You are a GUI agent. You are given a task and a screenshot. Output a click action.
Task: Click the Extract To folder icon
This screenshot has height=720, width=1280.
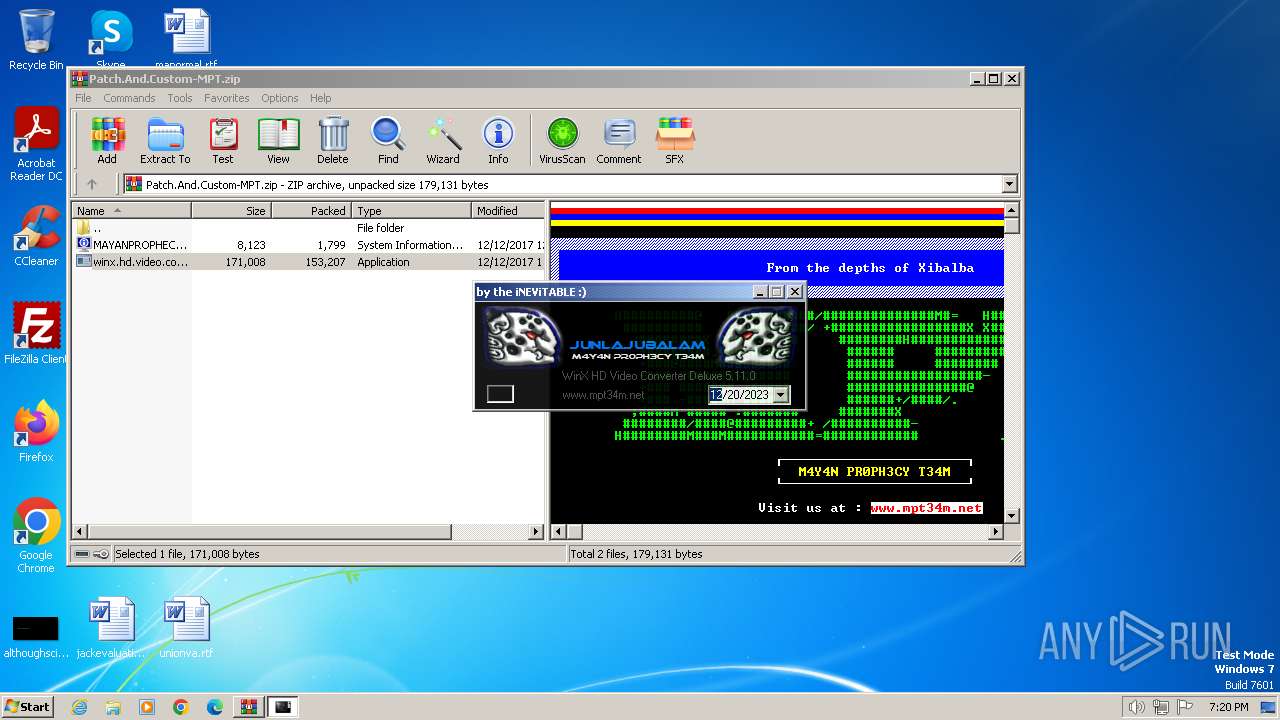[x=165, y=140]
